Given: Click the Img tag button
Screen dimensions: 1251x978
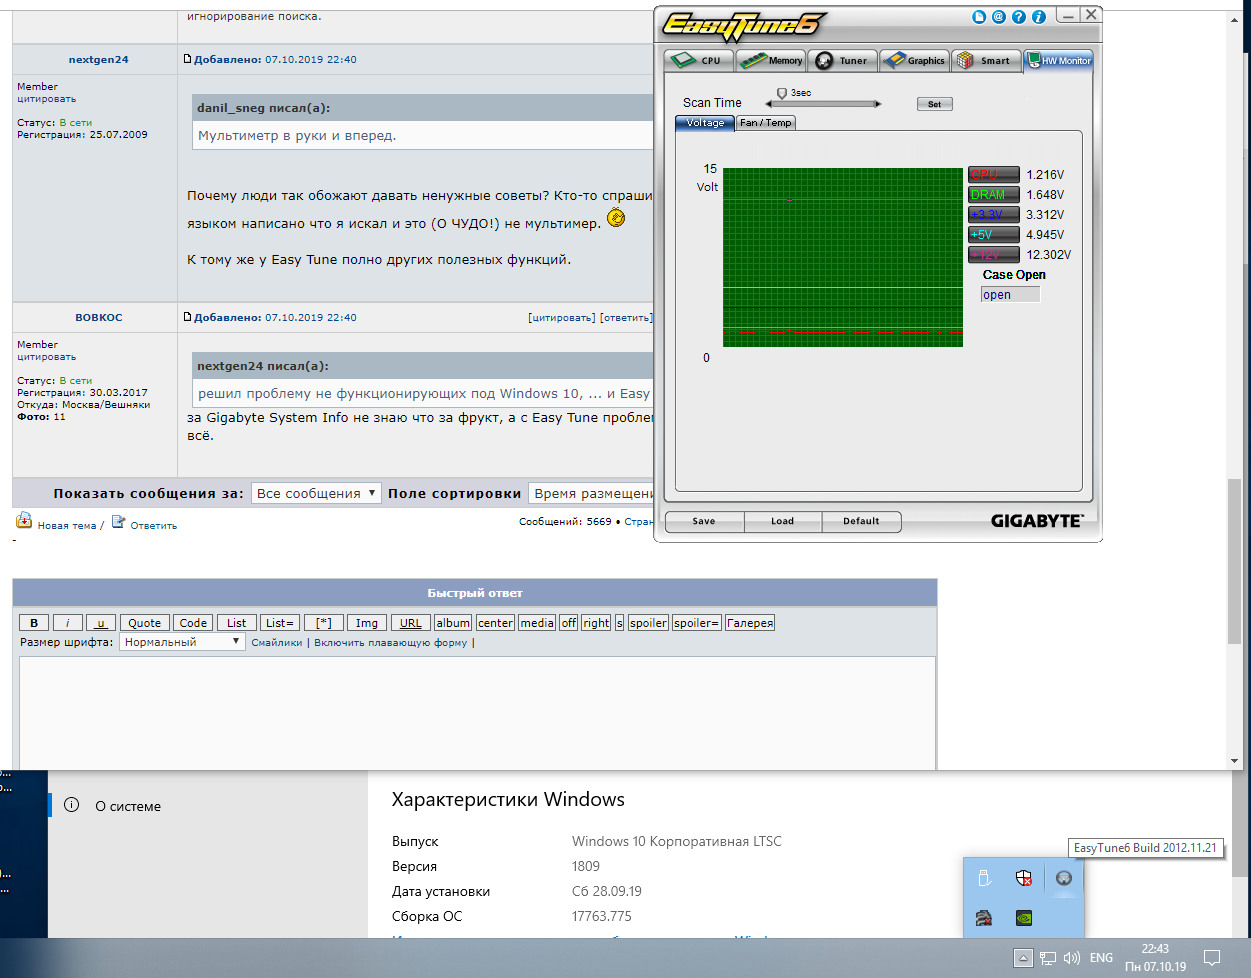Looking at the screenshot, I should 367,622.
